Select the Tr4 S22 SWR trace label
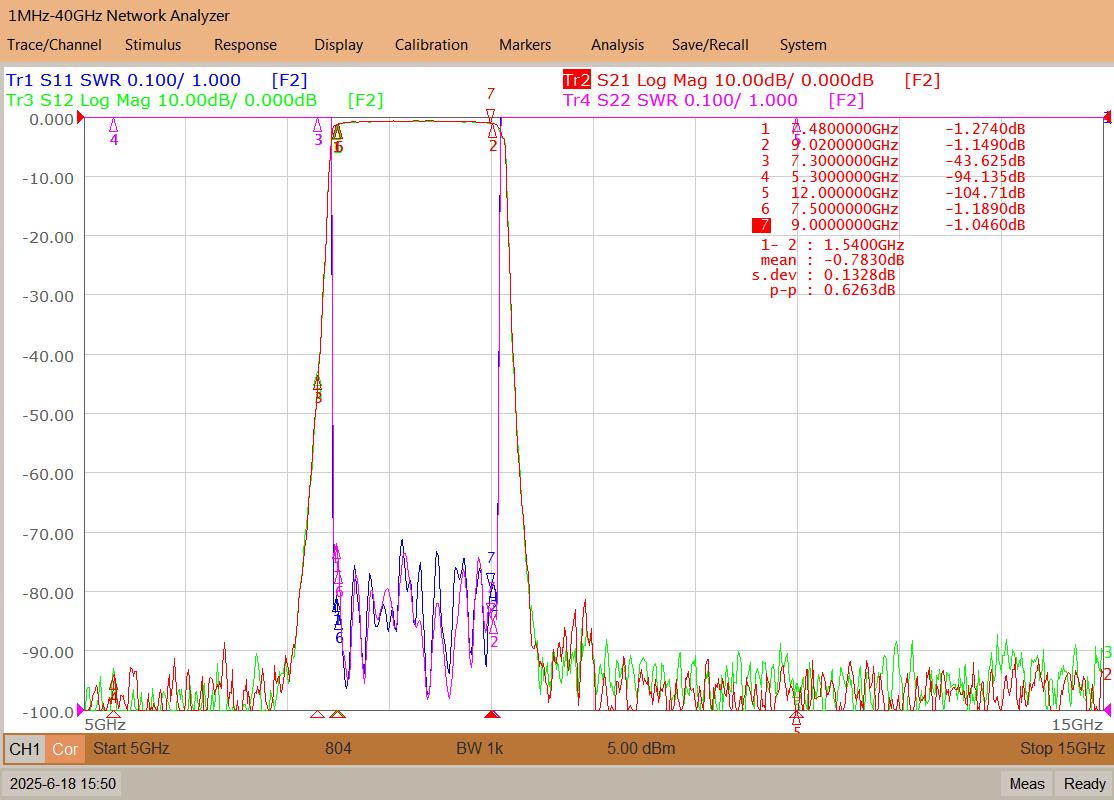 [x=680, y=100]
